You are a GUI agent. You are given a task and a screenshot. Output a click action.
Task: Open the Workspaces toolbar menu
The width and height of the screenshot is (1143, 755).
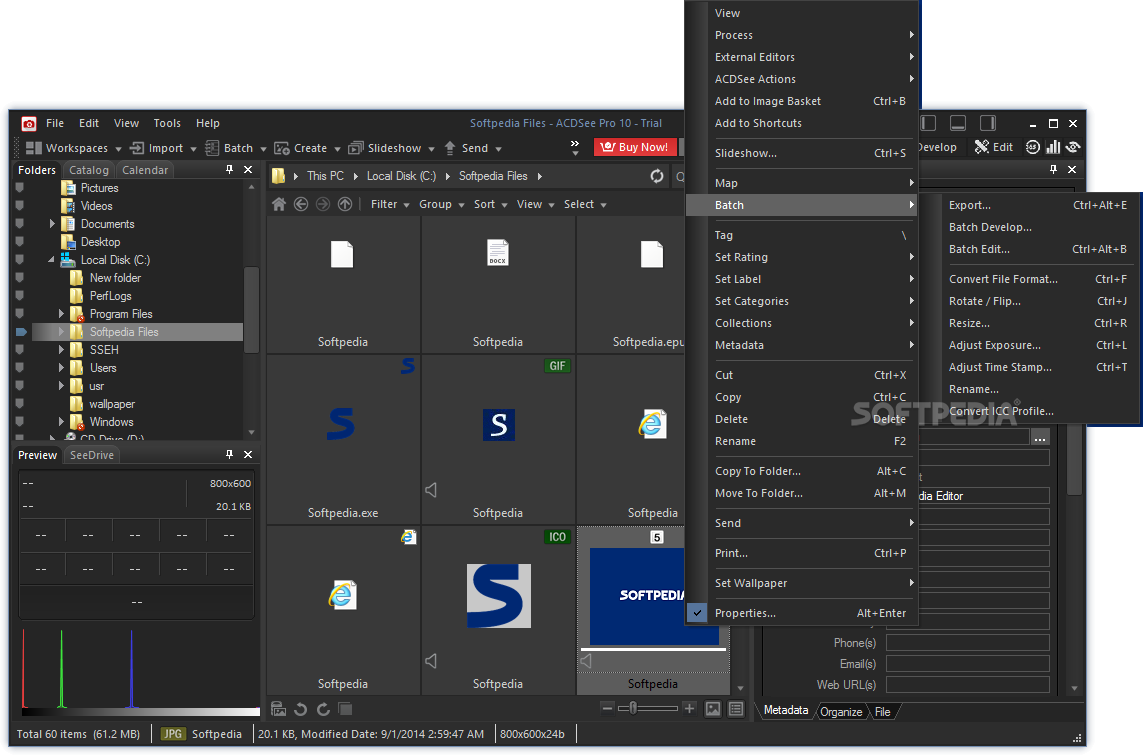(73, 148)
